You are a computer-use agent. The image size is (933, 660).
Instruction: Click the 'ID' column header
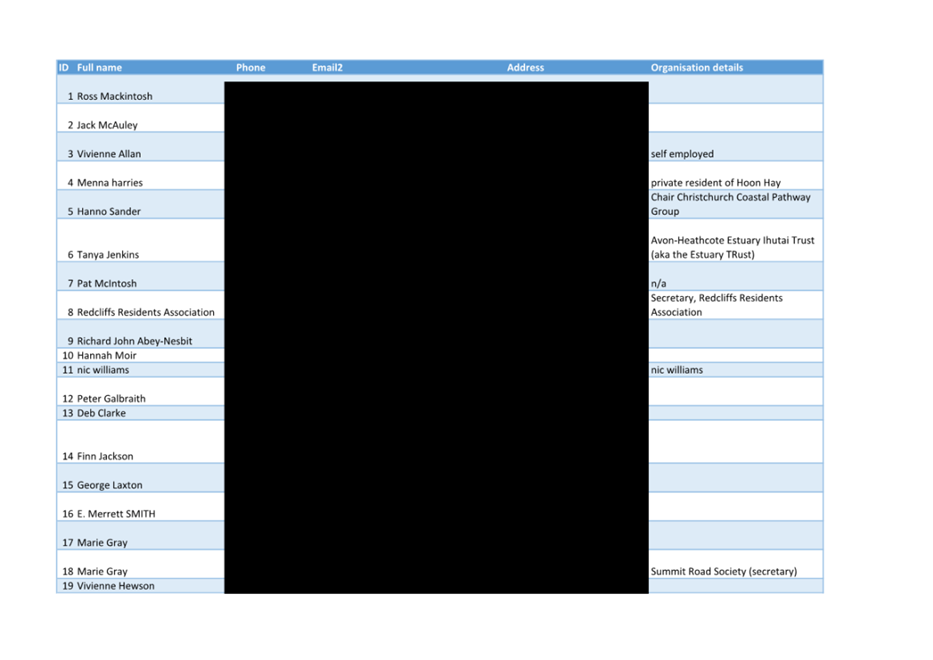tap(64, 68)
